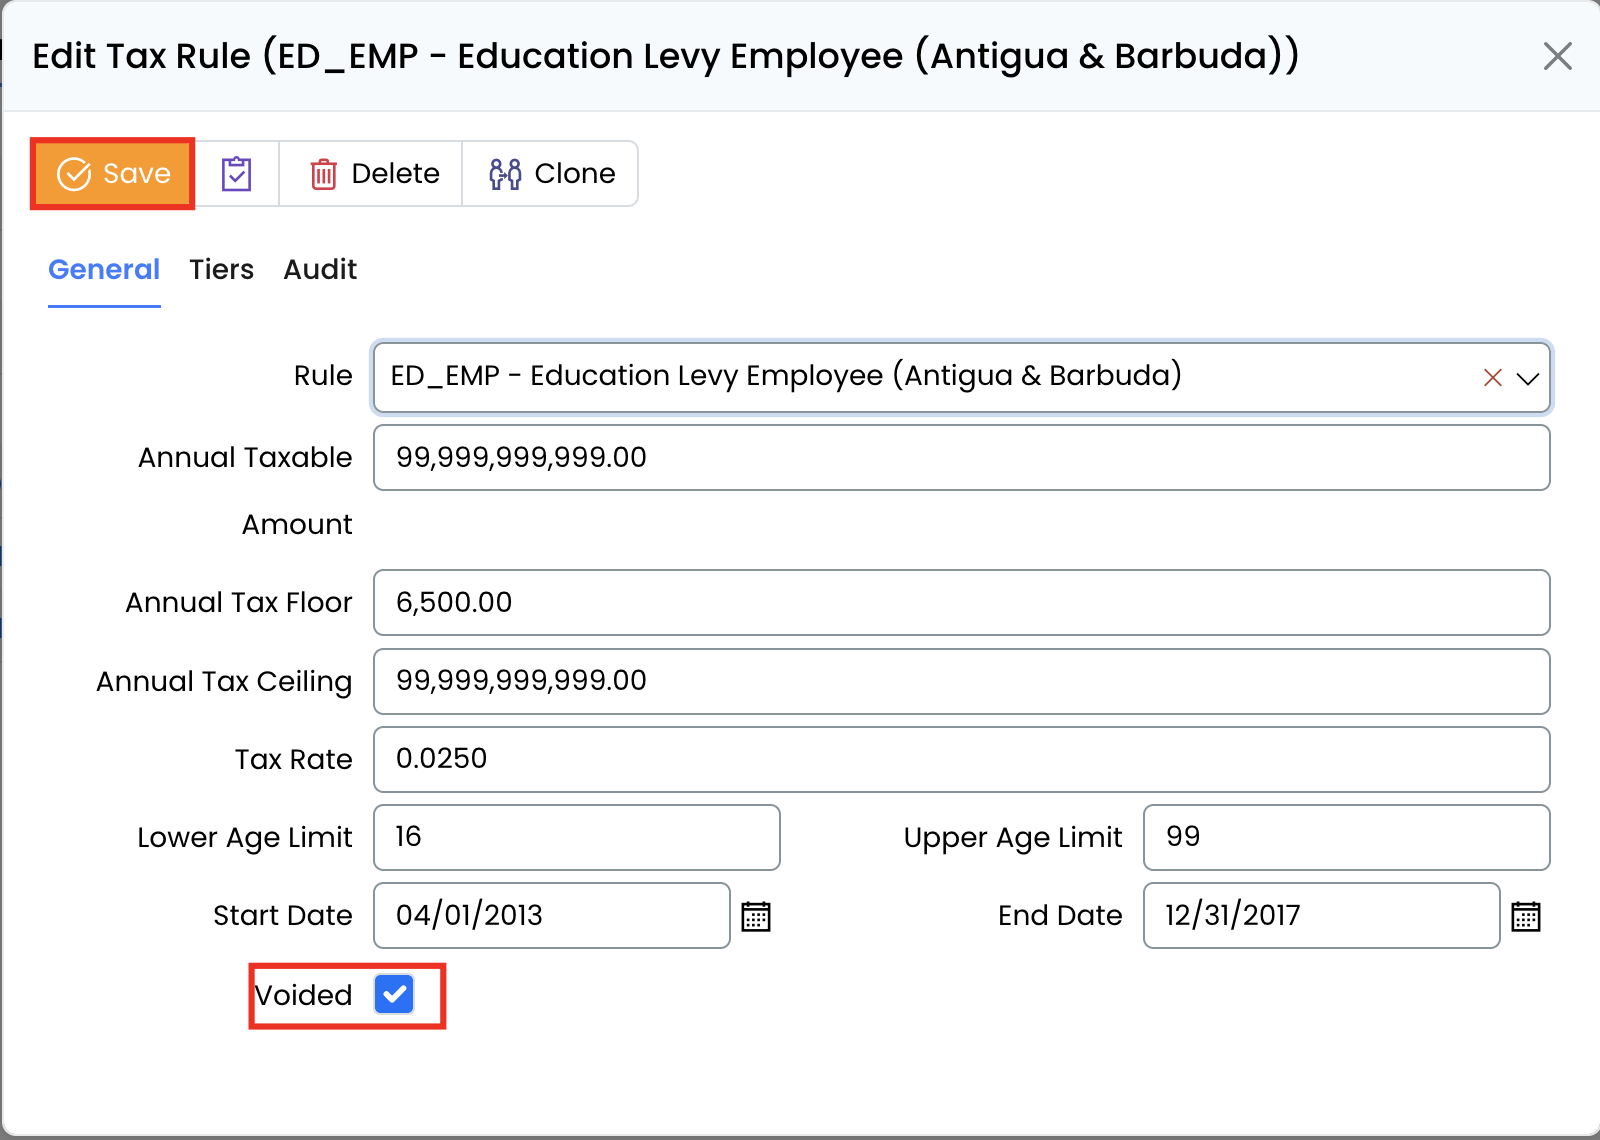Open the End Date calendar picker

tap(1525, 916)
